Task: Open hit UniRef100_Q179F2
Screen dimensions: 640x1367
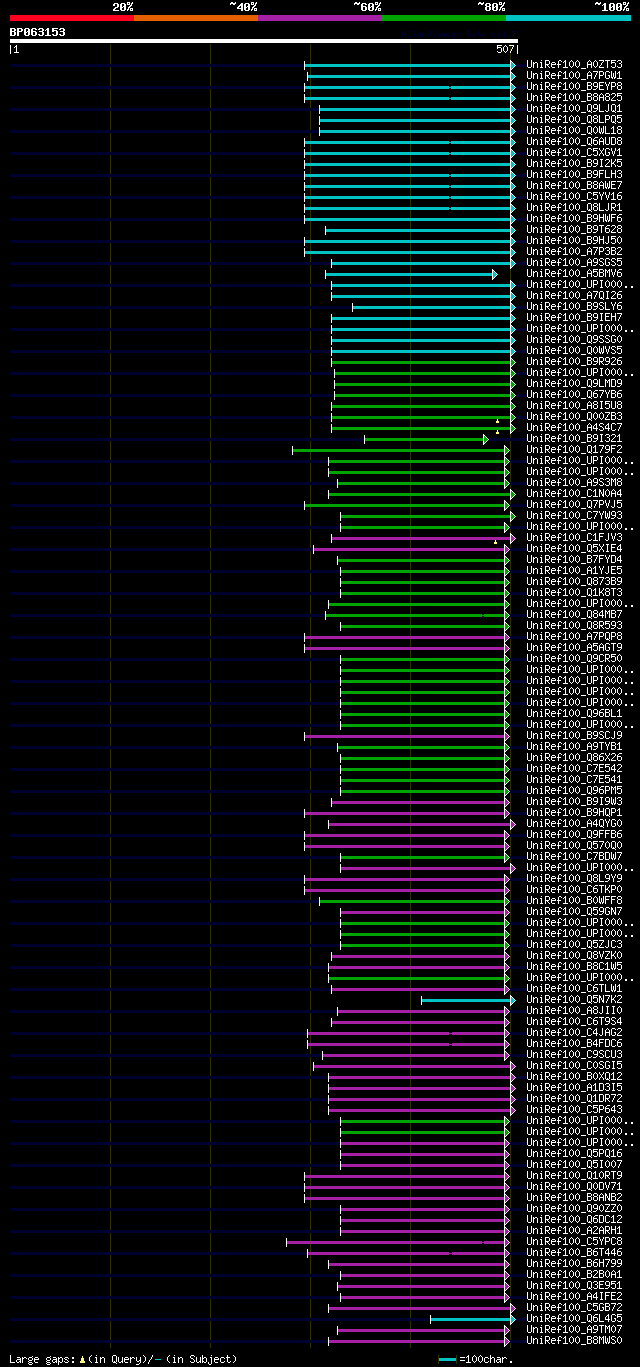Action: pos(574,450)
